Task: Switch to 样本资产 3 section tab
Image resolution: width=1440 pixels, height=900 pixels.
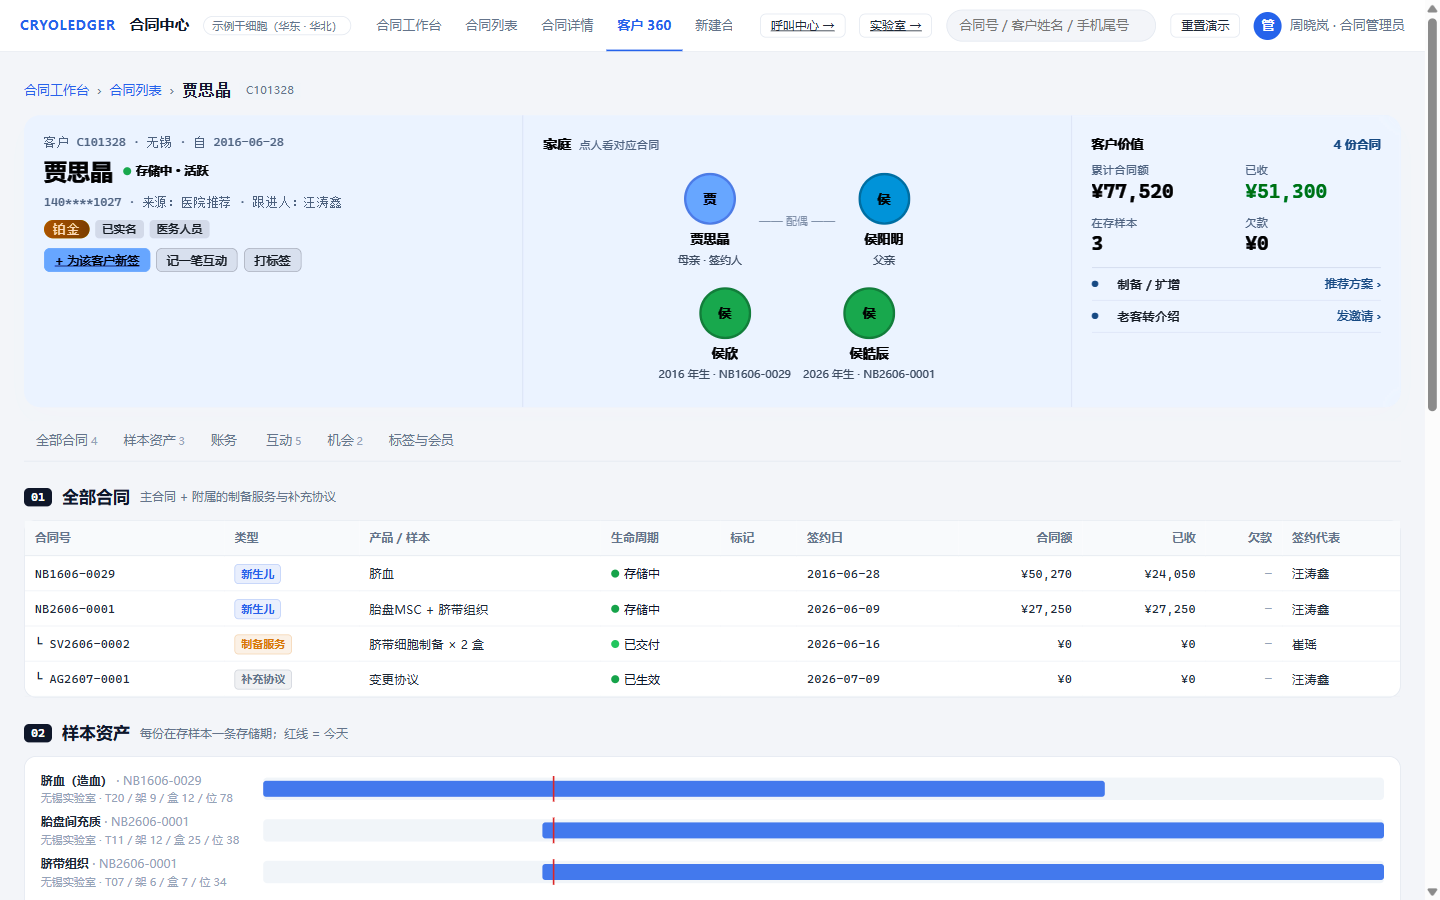Action: click(154, 440)
